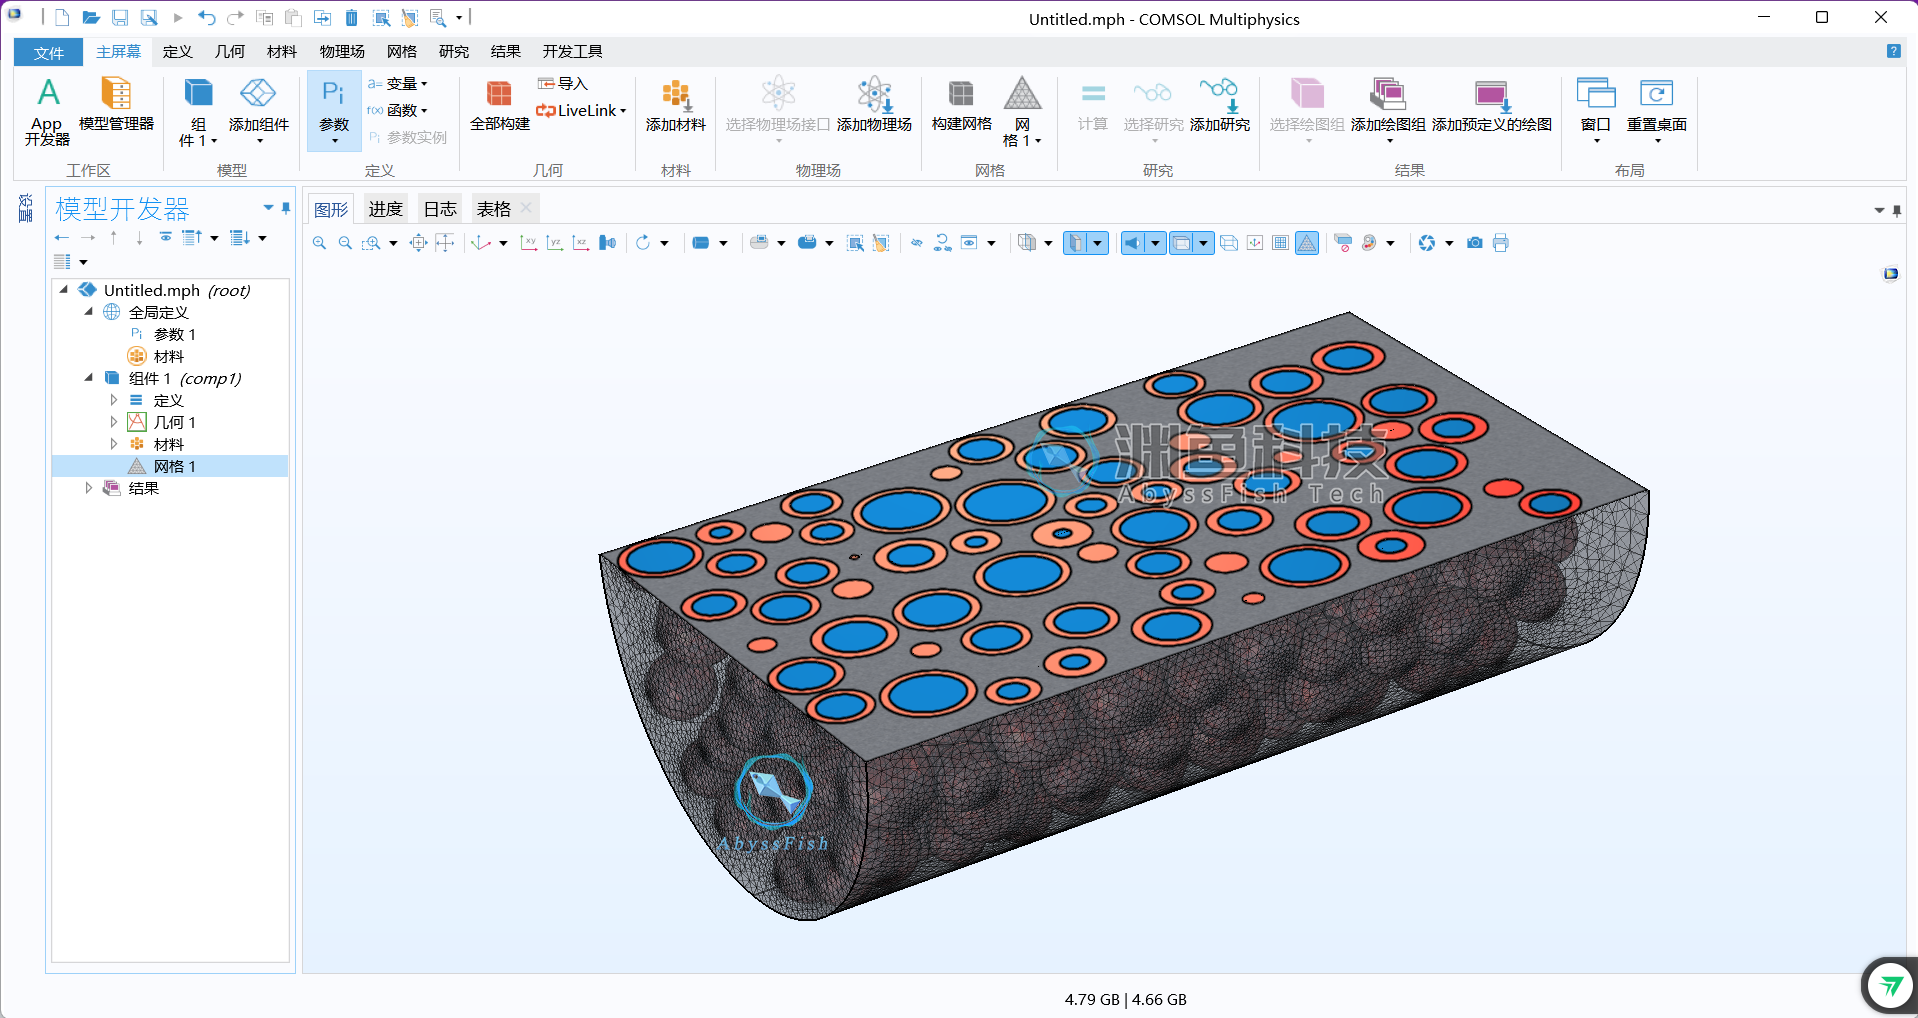Zoom out on the graphics view

[345, 243]
